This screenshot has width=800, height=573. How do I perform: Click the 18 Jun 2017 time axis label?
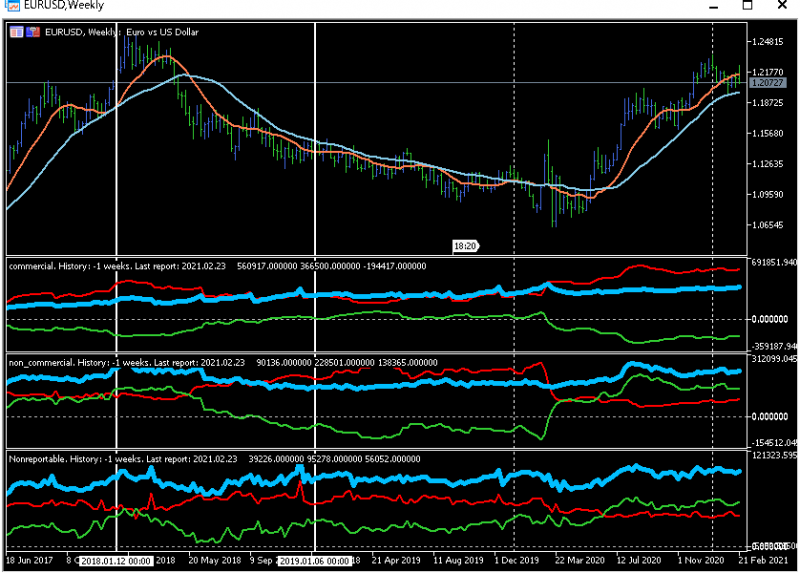[29, 560]
